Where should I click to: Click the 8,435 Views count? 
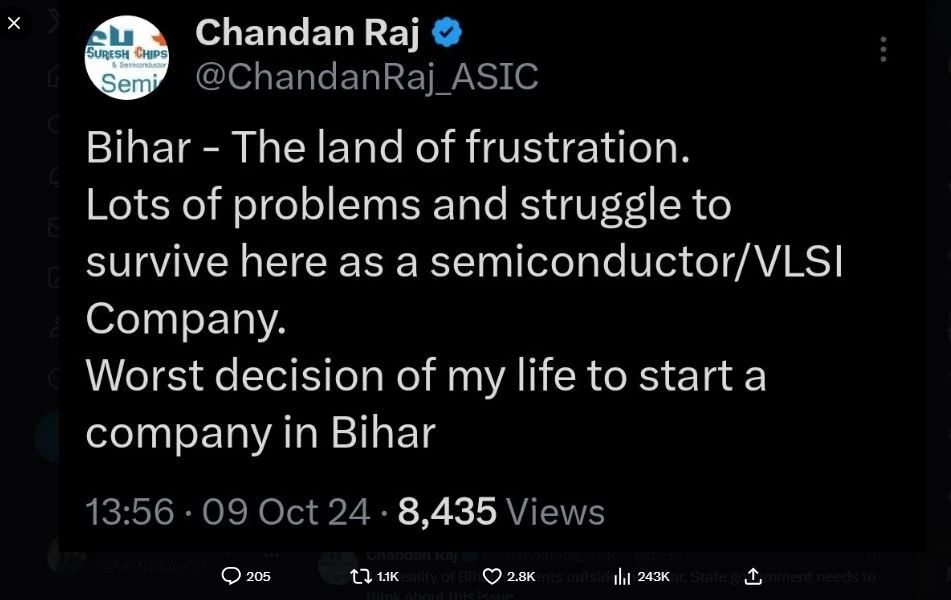click(x=501, y=512)
